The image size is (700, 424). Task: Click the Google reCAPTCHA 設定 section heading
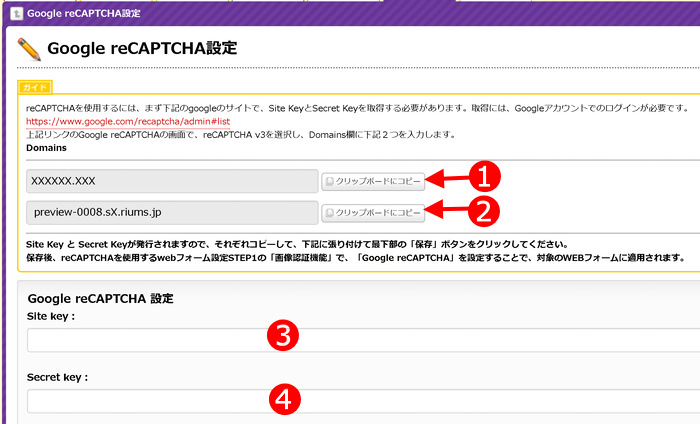(100, 299)
